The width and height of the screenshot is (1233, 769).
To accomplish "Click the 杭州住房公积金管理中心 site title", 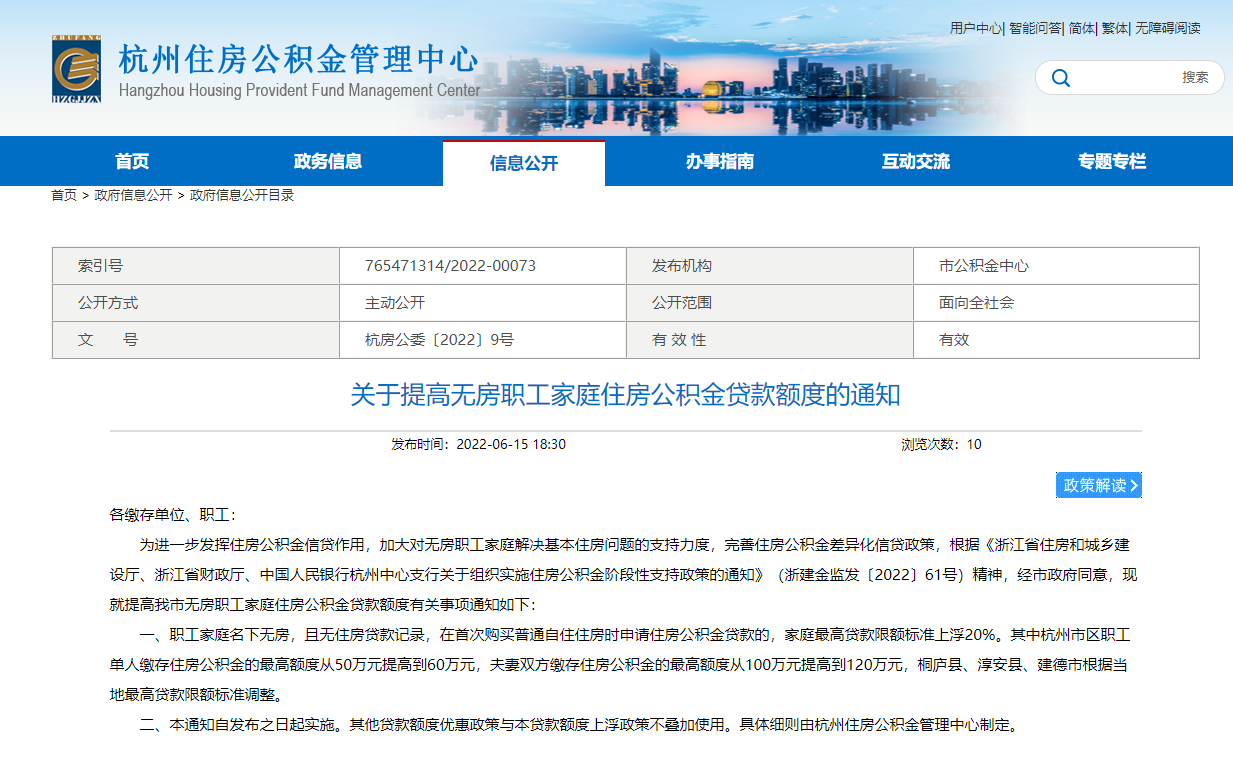I will [298, 59].
